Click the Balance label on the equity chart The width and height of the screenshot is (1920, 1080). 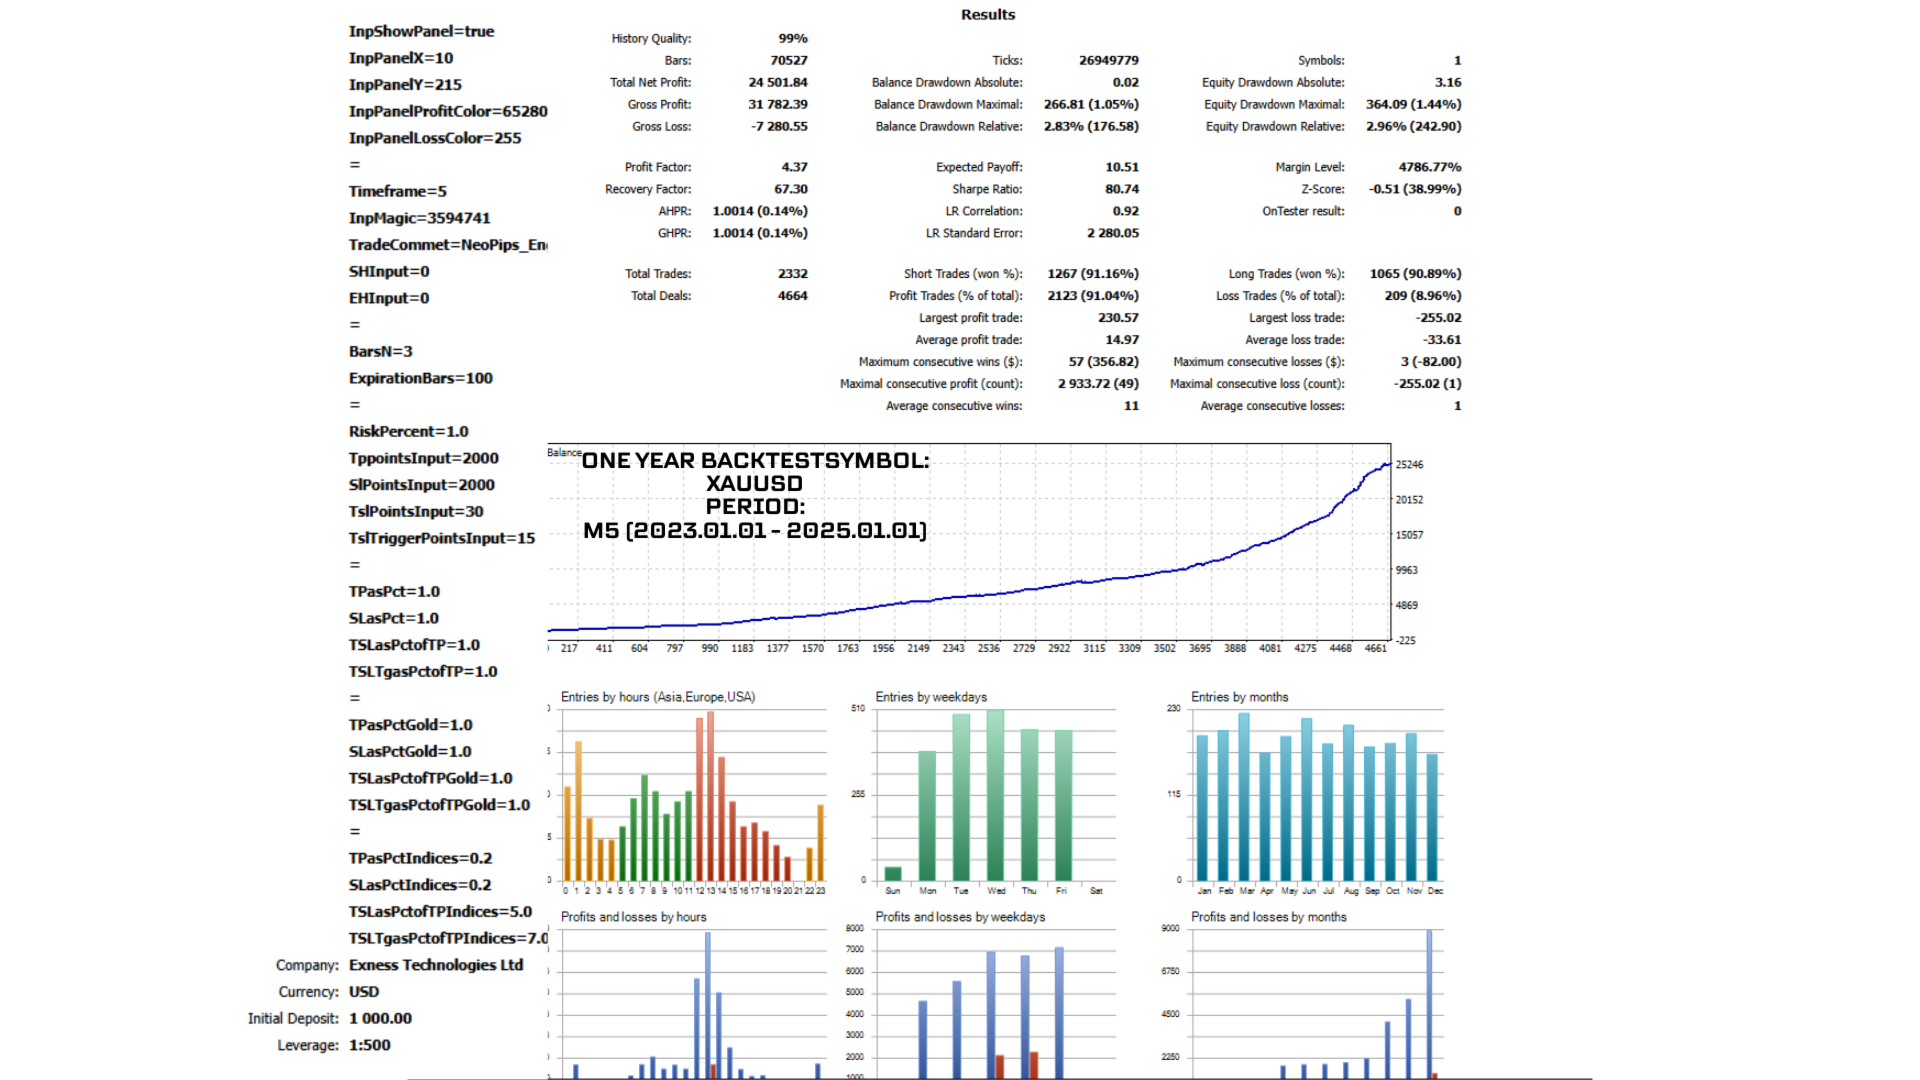(563, 453)
